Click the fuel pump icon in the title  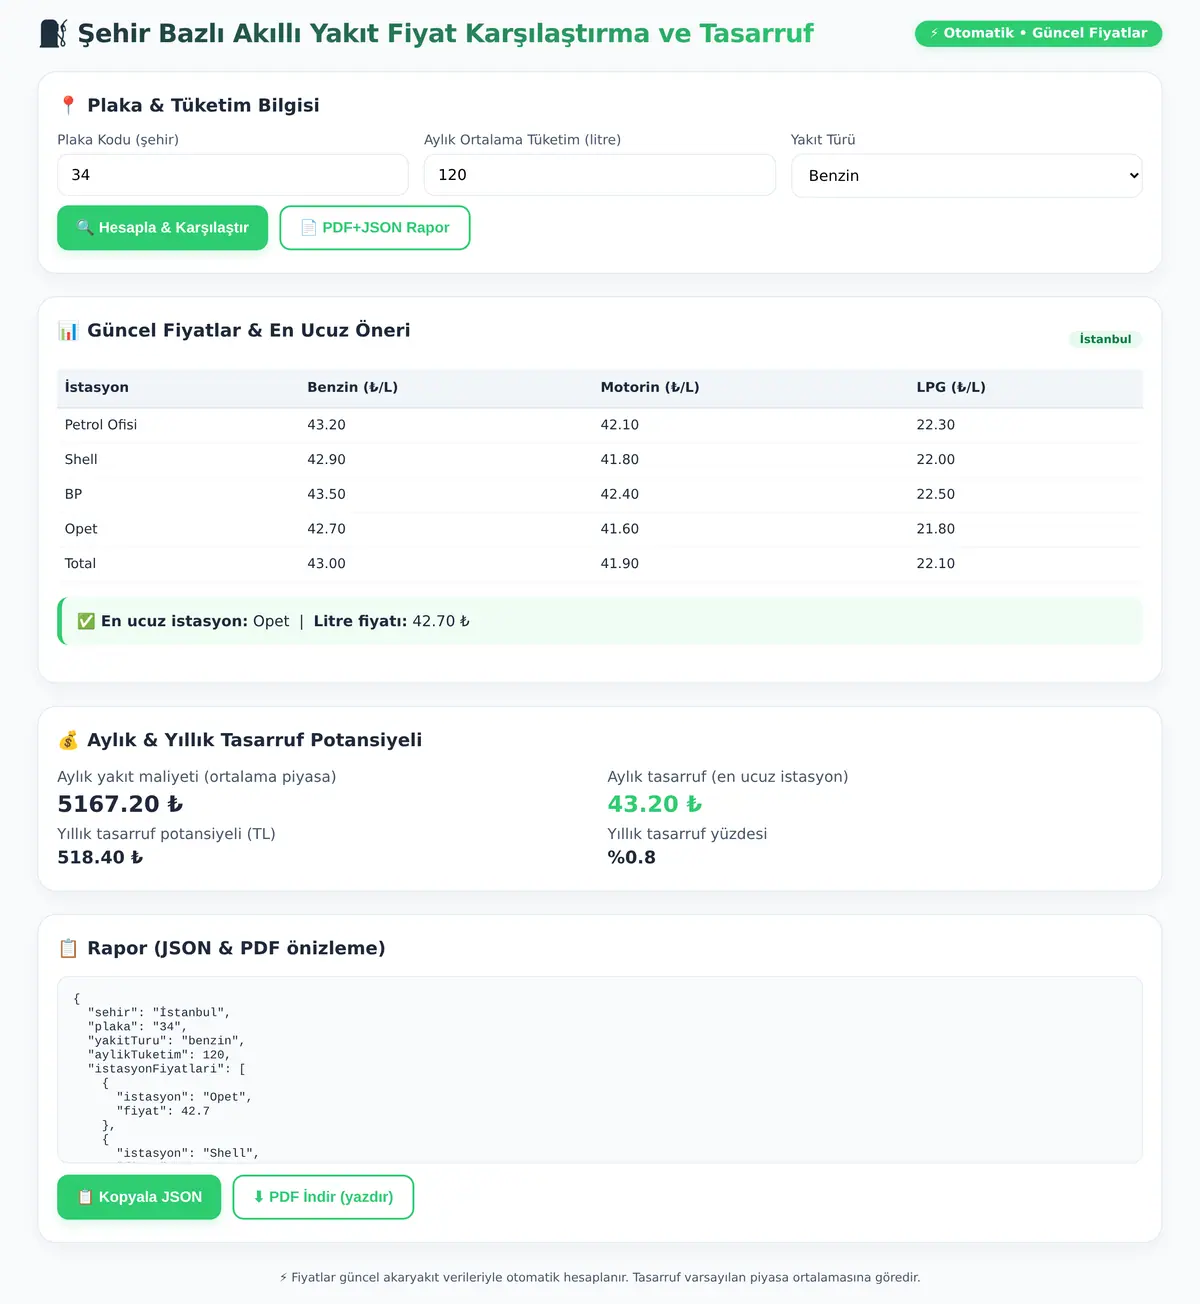[x=54, y=34]
